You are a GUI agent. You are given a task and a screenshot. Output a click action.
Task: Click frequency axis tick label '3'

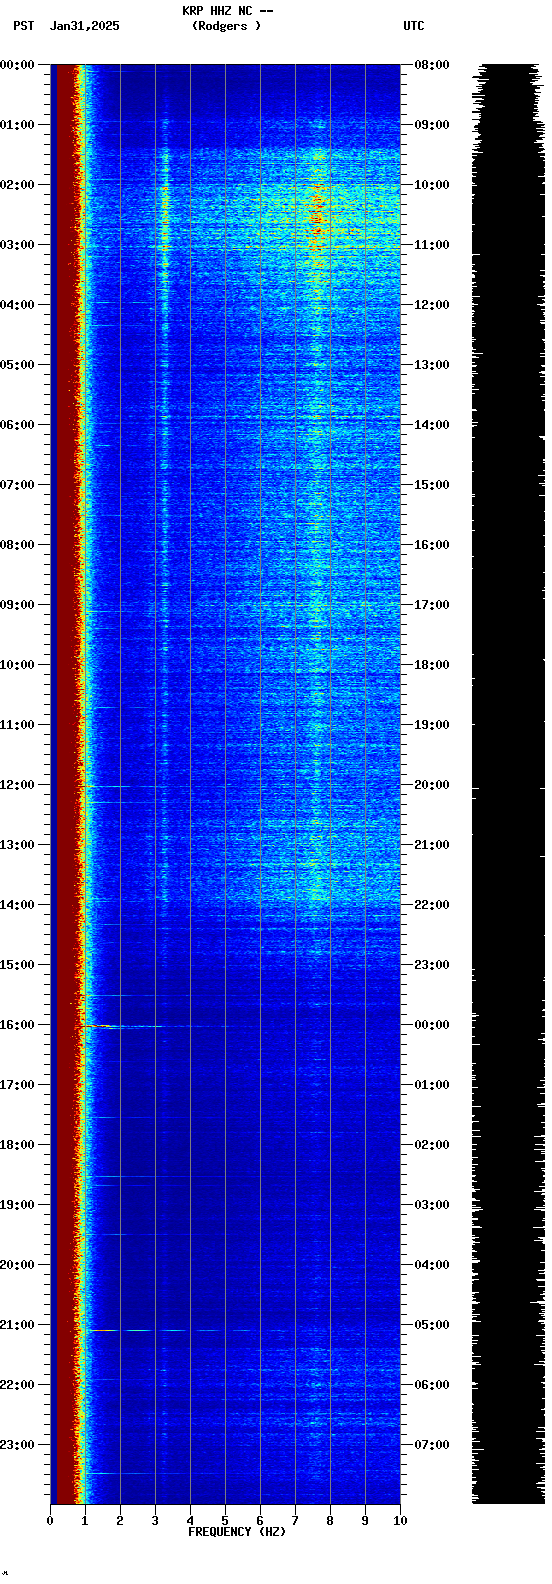(x=155, y=1521)
